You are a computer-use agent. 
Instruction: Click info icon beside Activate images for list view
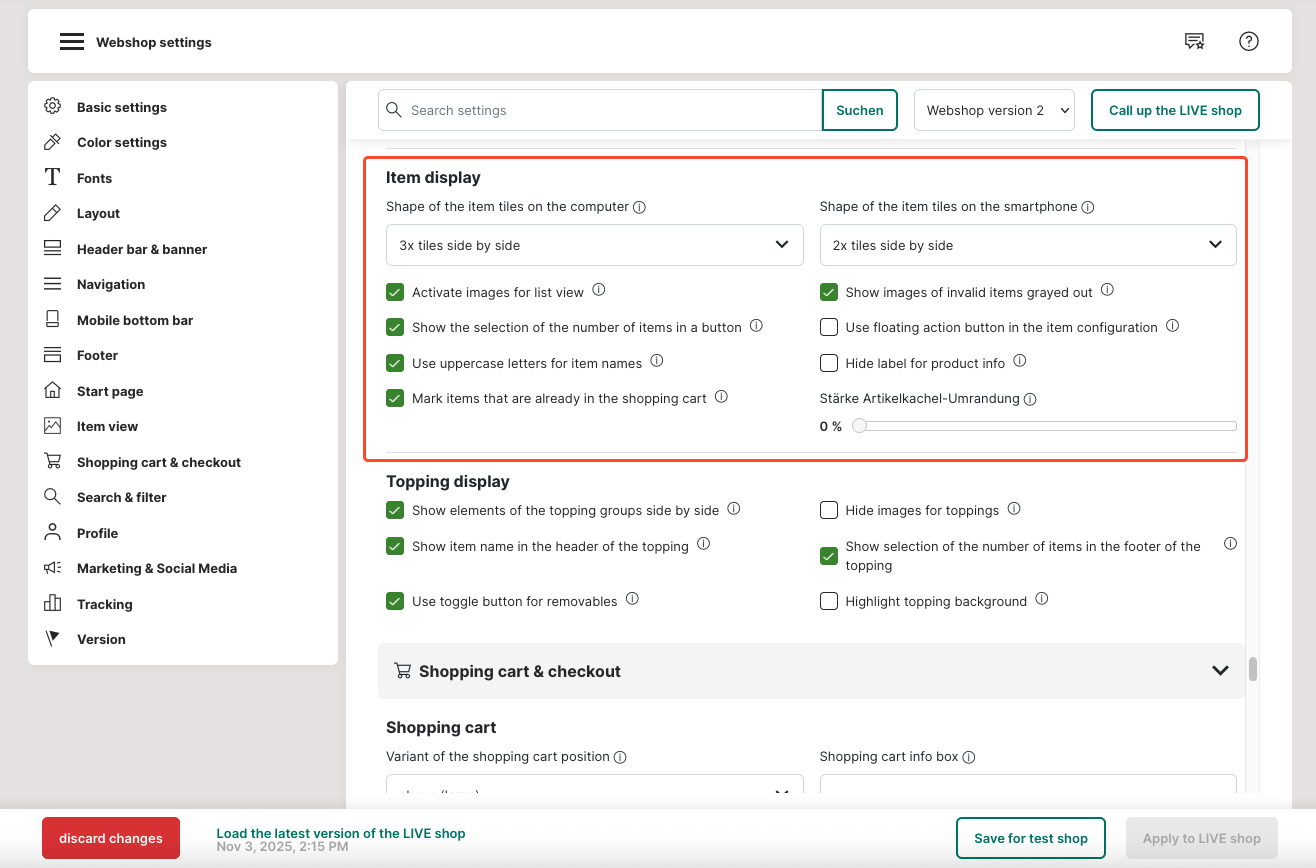click(x=599, y=290)
